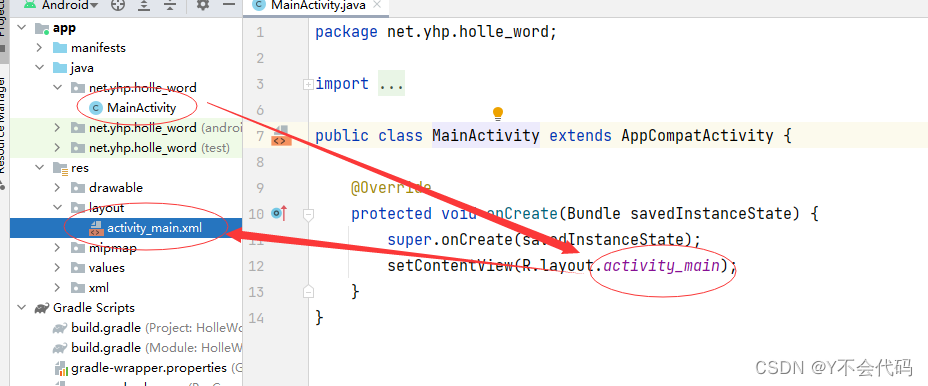Click the override method gutter icon on line 10
Viewport: 928px width, 386px height.
click(x=279, y=212)
